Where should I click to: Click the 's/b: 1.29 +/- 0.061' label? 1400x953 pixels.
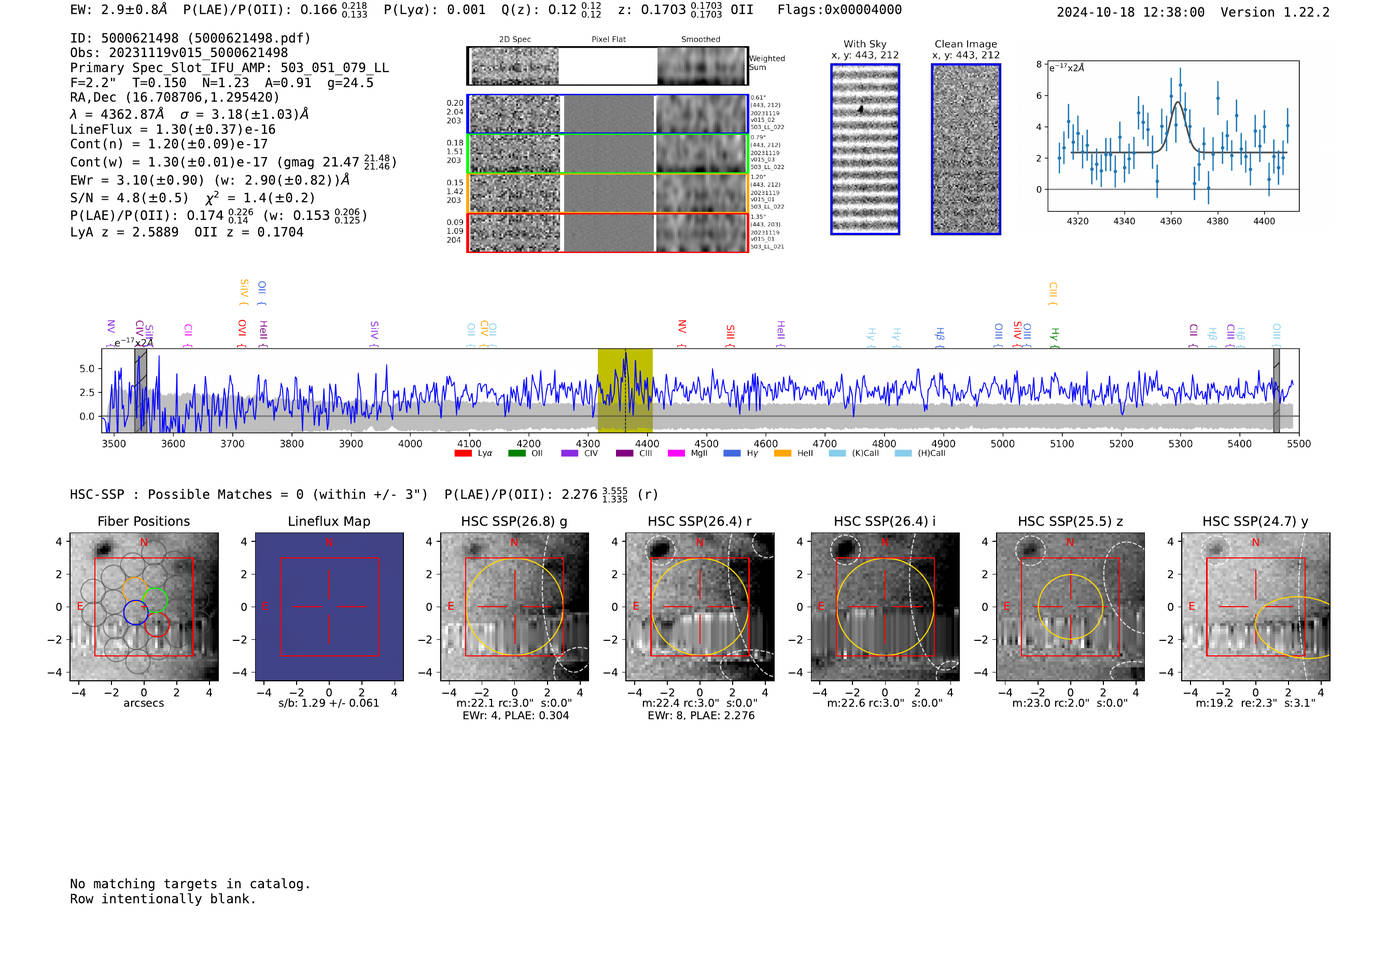tap(329, 703)
